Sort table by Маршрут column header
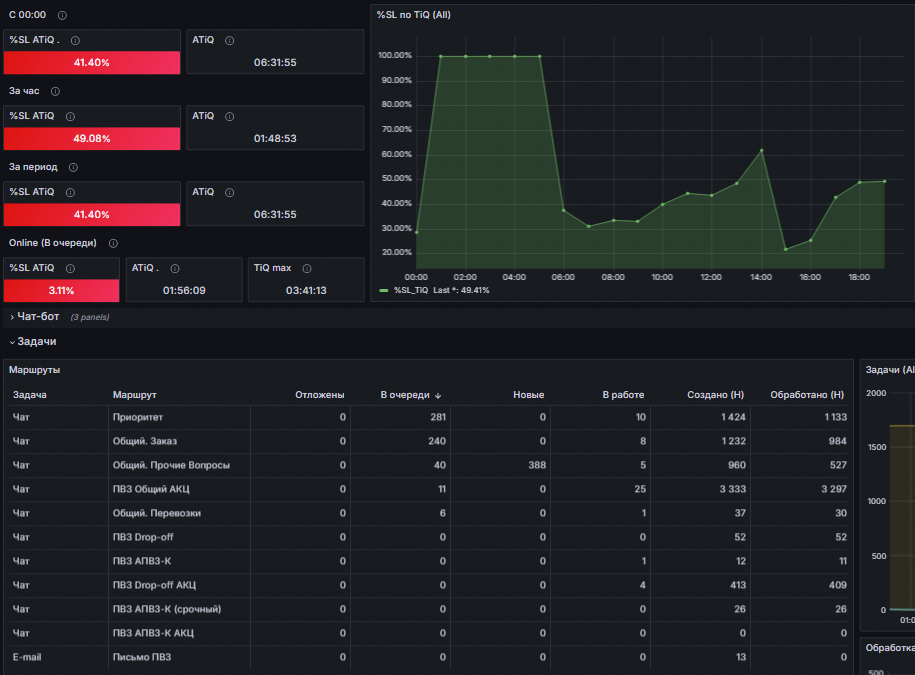The width and height of the screenshot is (915, 675). coord(134,395)
